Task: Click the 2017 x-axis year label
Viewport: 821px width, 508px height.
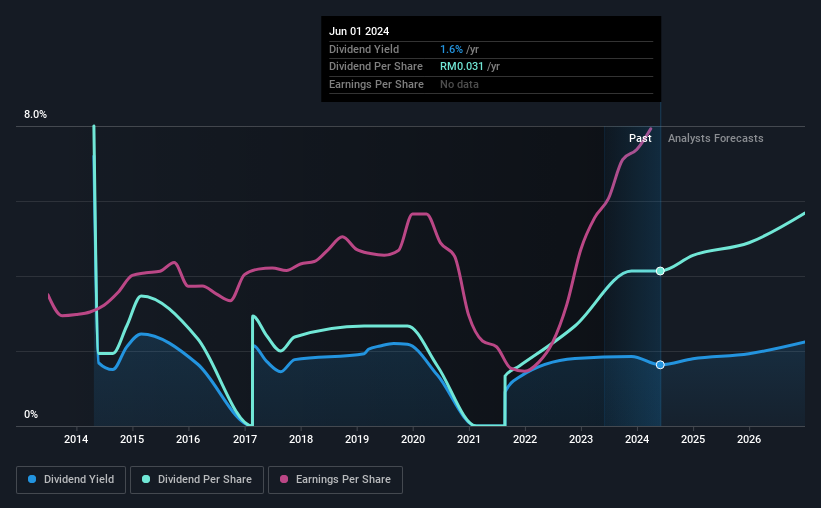Action: (245, 439)
